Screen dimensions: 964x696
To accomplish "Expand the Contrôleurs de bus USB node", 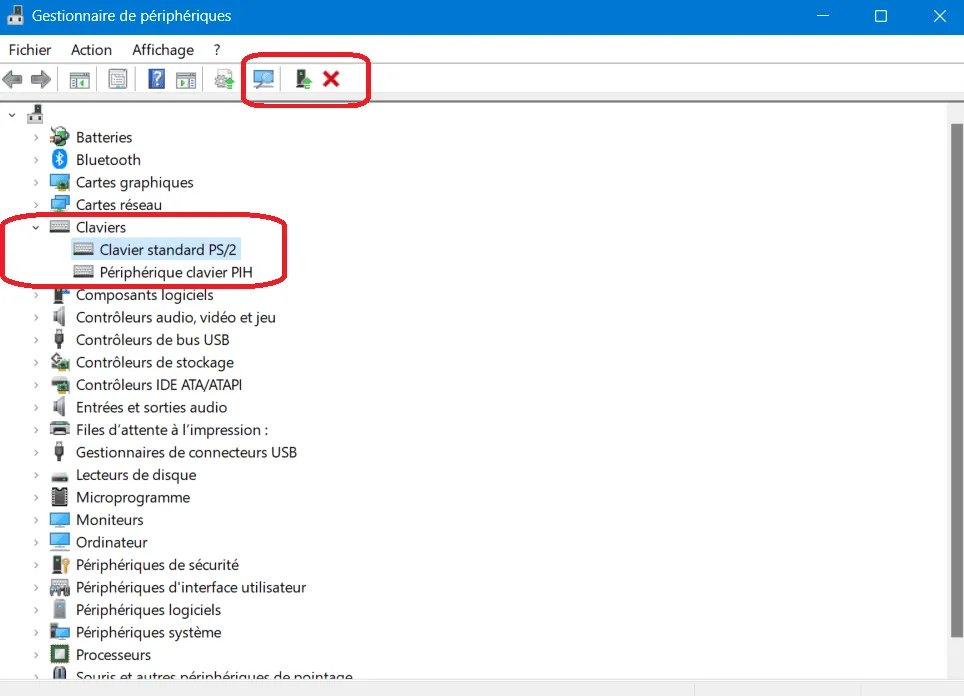I will click(36, 340).
